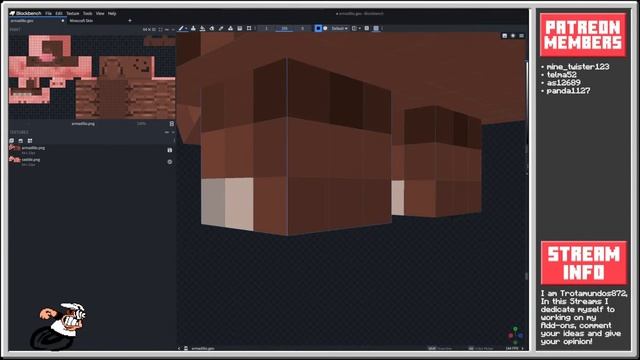Viewport: 640px width, 360px height.
Task: Click the icon left of status bar armadillo.geo
Action: pos(186,349)
